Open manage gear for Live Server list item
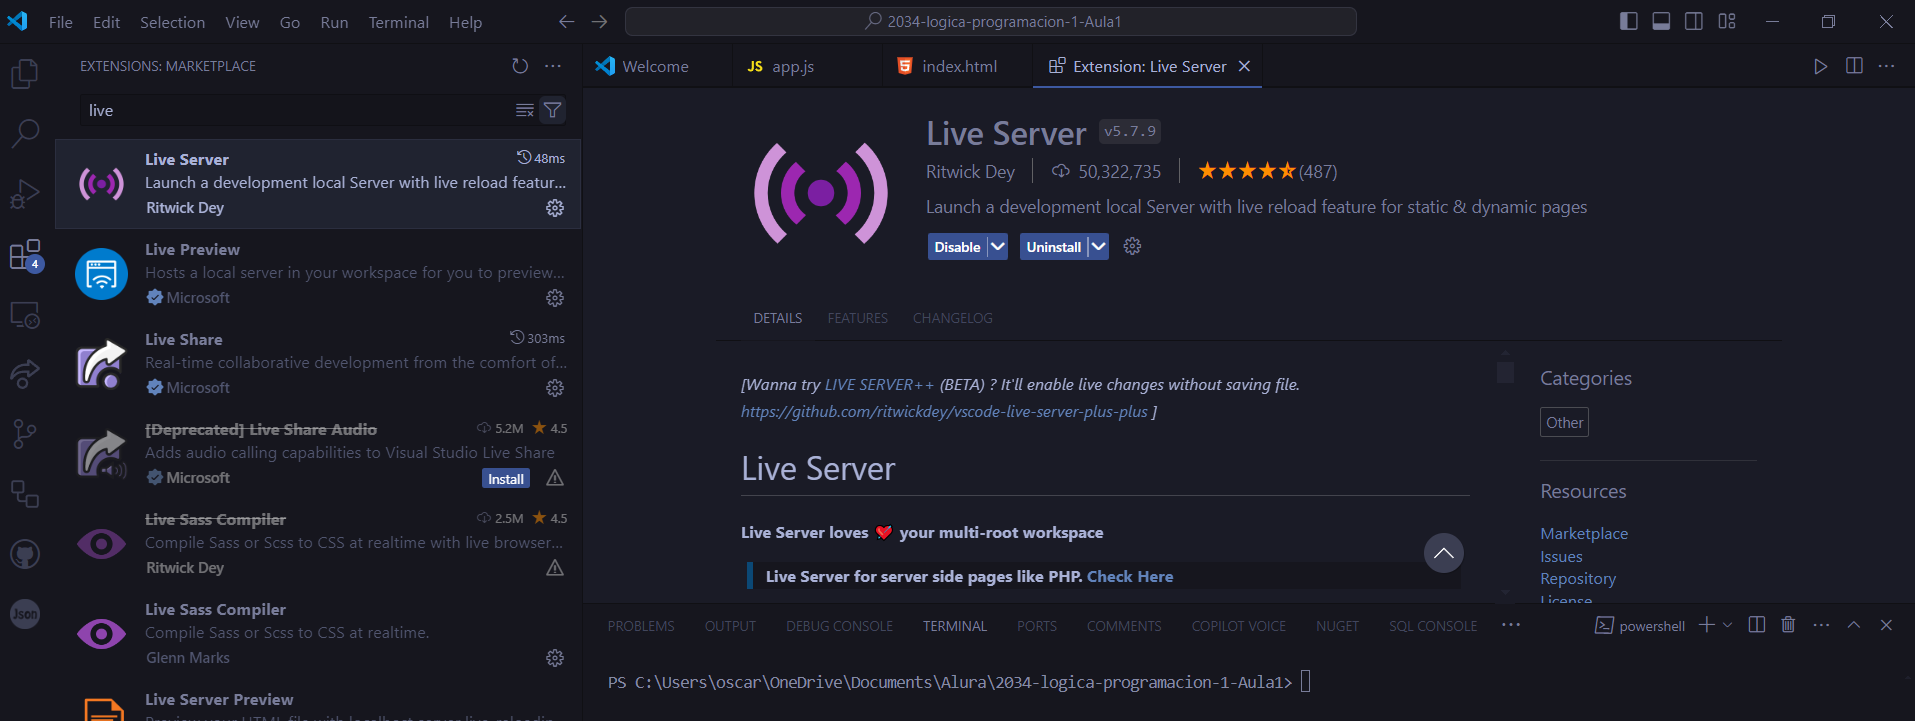 tap(555, 208)
